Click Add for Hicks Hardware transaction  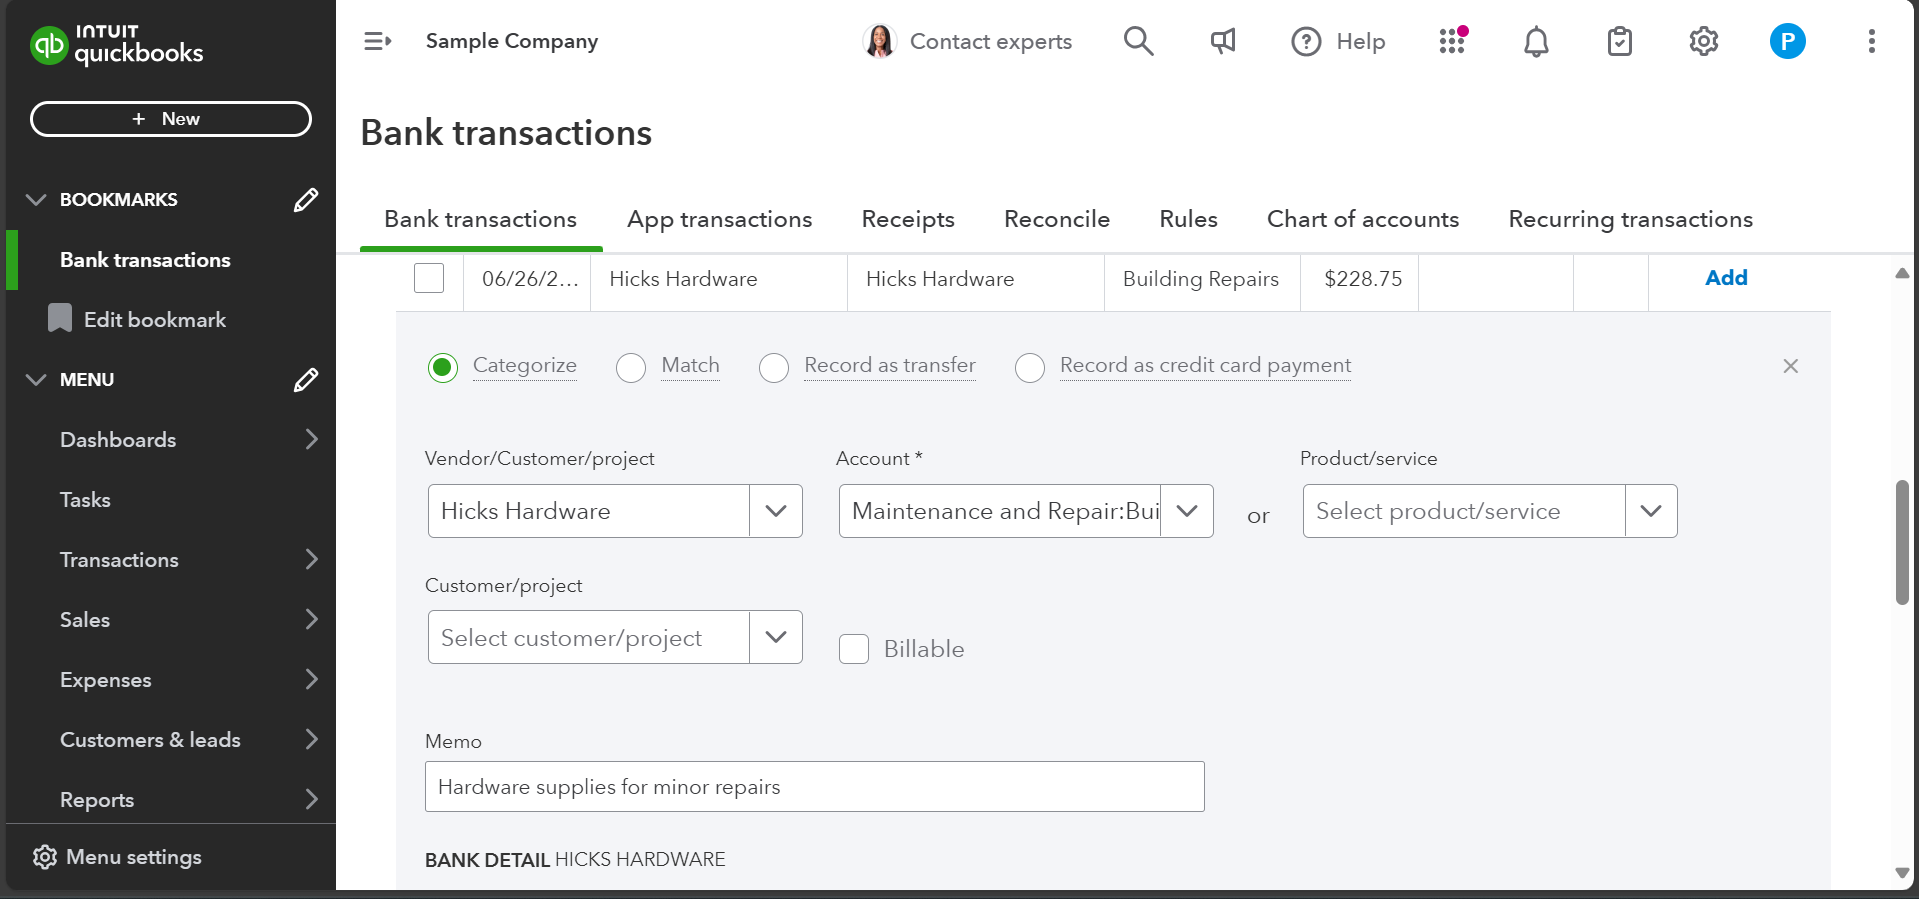1725,278
